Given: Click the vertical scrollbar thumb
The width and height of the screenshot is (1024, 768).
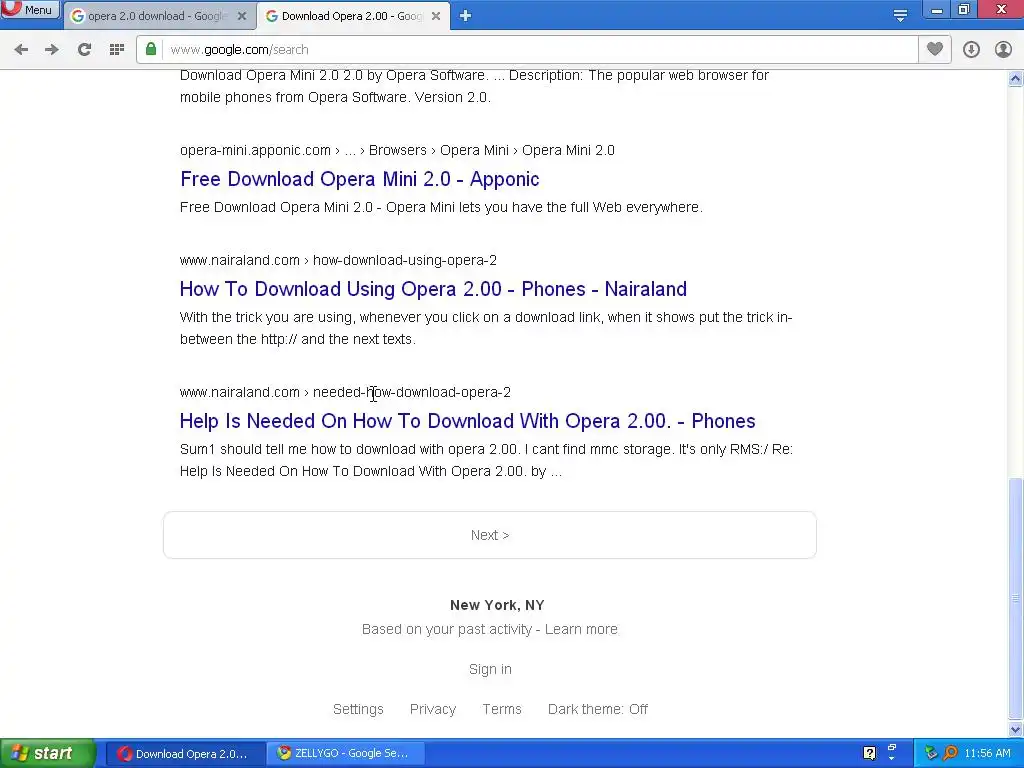Looking at the screenshot, I should [1016, 598].
